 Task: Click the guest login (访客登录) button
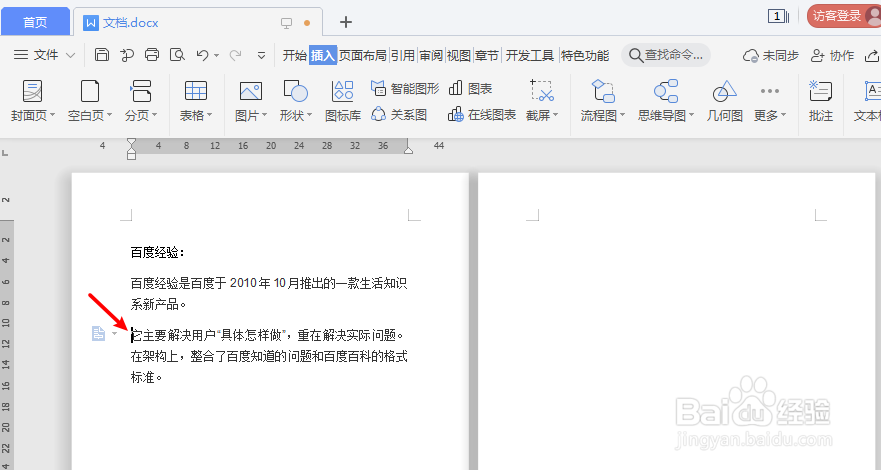[842, 16]
